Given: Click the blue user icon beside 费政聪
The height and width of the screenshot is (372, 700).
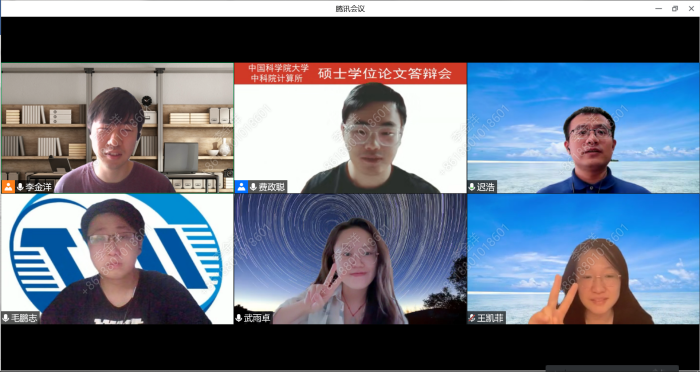Looking at the screenshot, I should coord(242,187).
